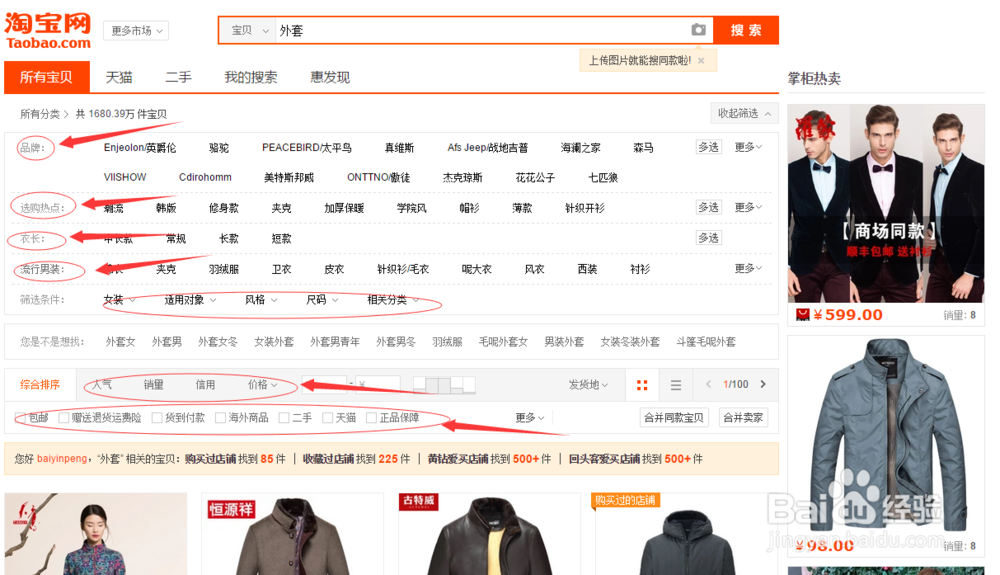Go to next results page arrow
Viewport: 1000px width, 575px height.
pyautogui.click(x=763, y=384)
